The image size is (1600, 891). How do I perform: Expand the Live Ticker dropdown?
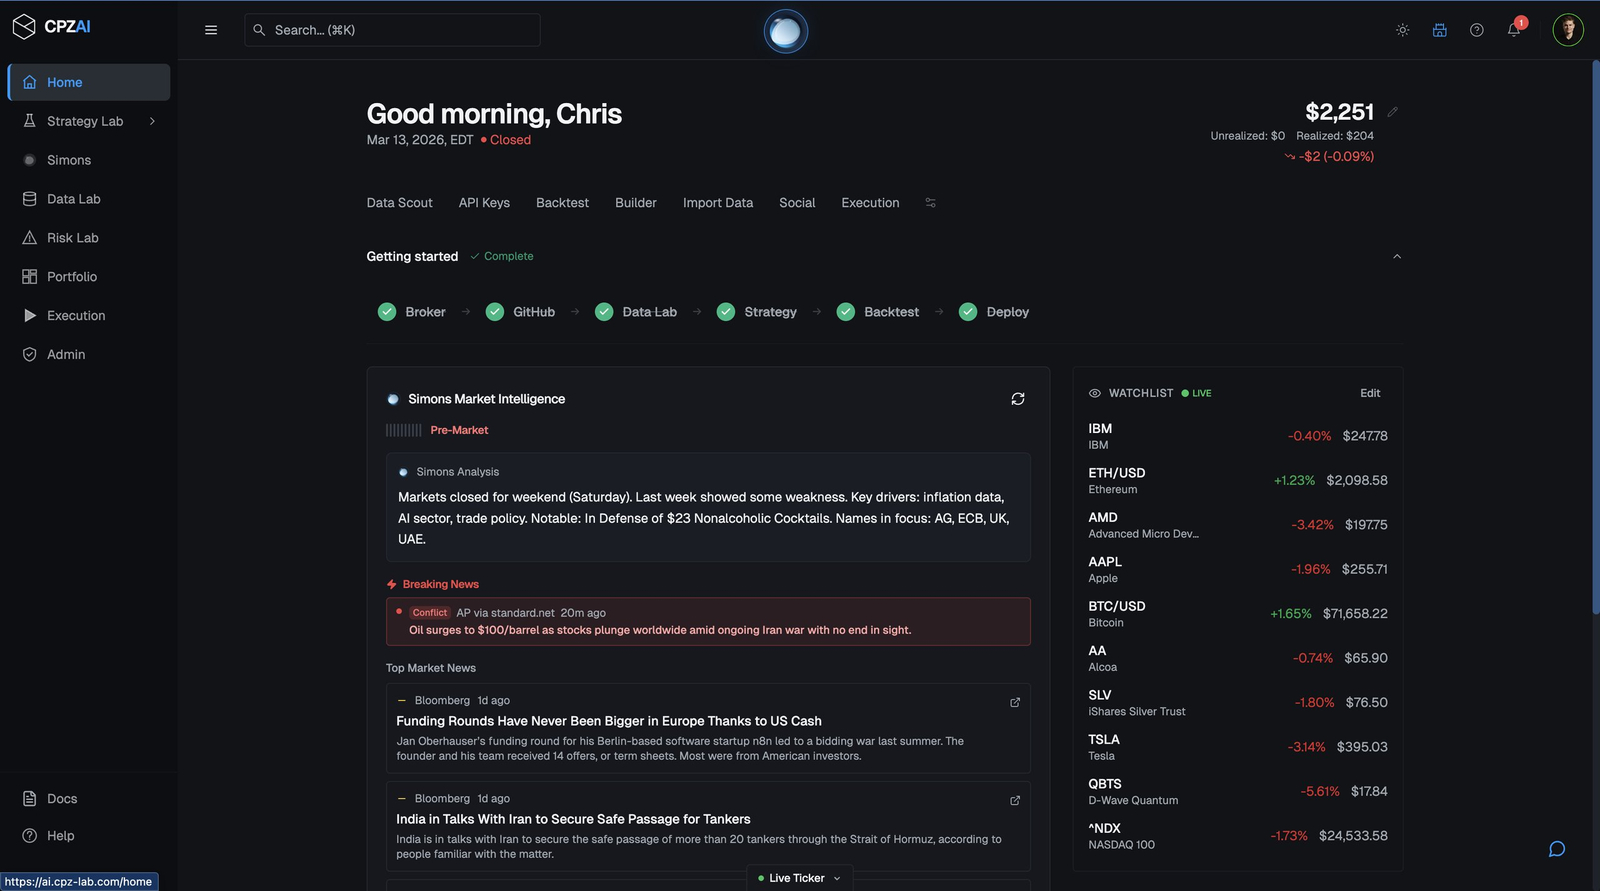coord(837,878)
